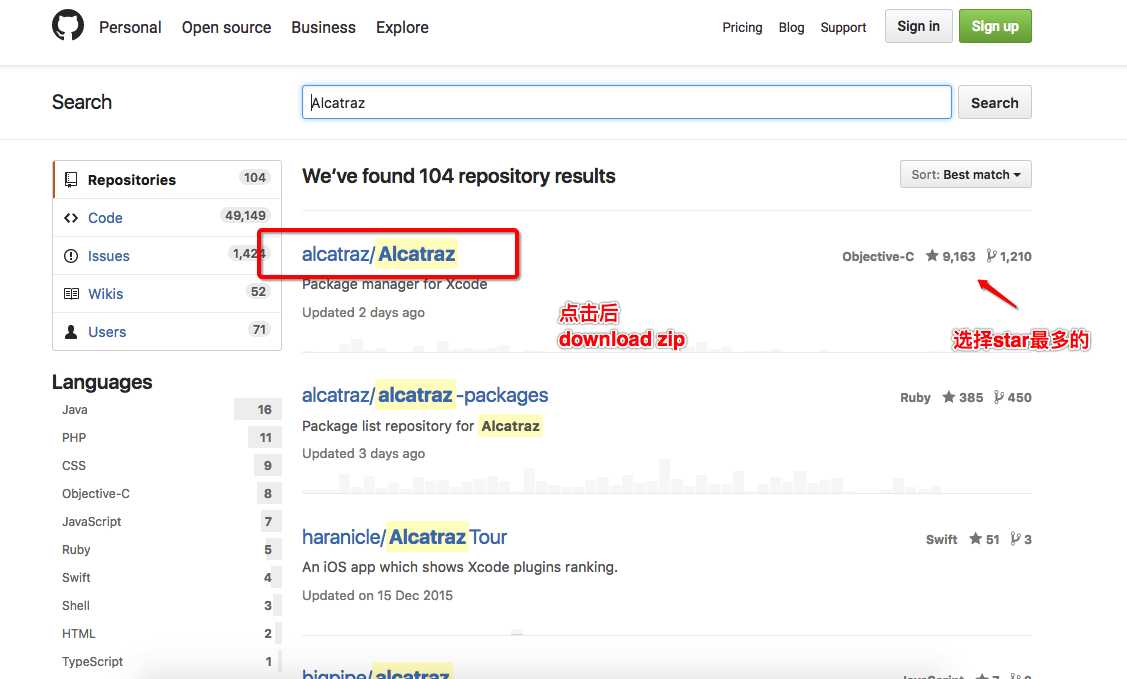Select the Users person icon in sidebar
The image size is (1127, 679).
pos(70,332)
